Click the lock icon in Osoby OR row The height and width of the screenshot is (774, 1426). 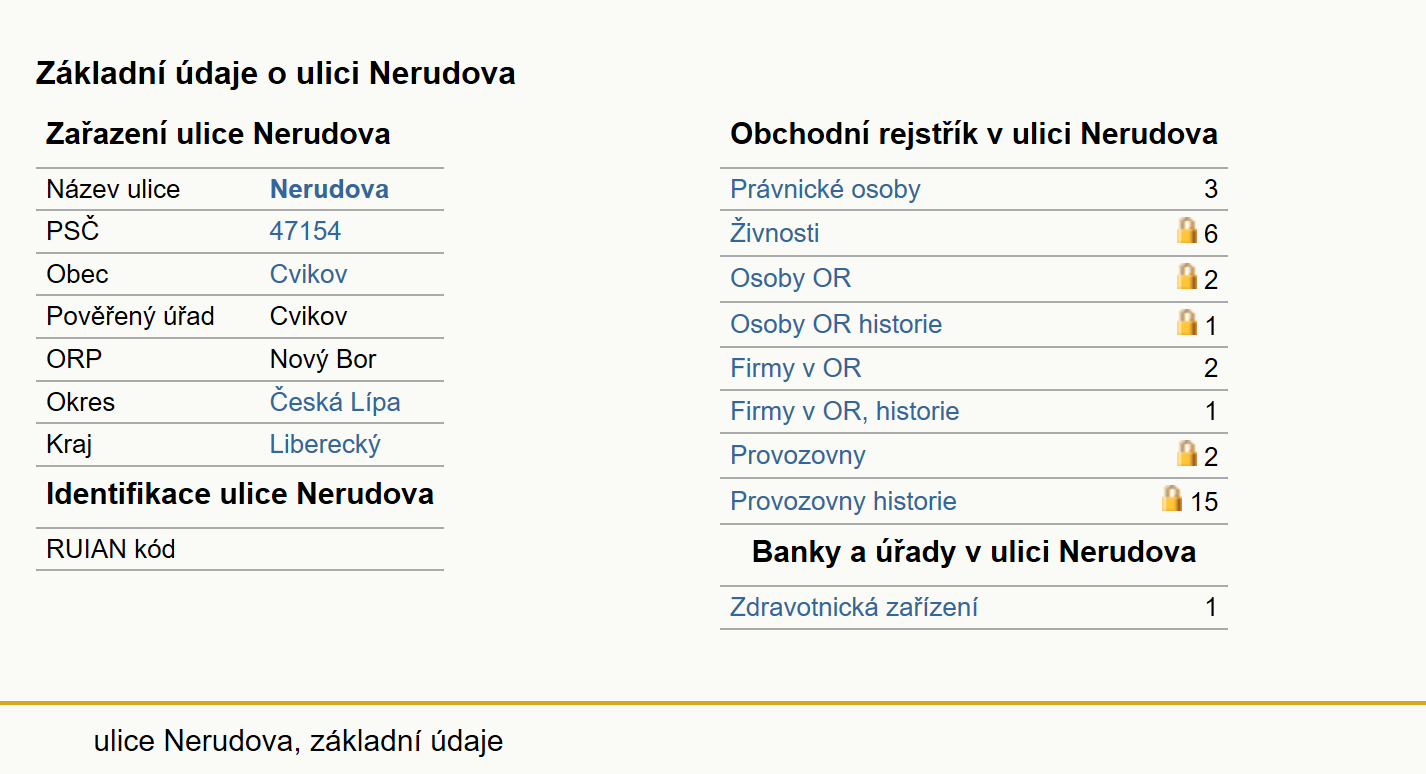(1187, 277)
